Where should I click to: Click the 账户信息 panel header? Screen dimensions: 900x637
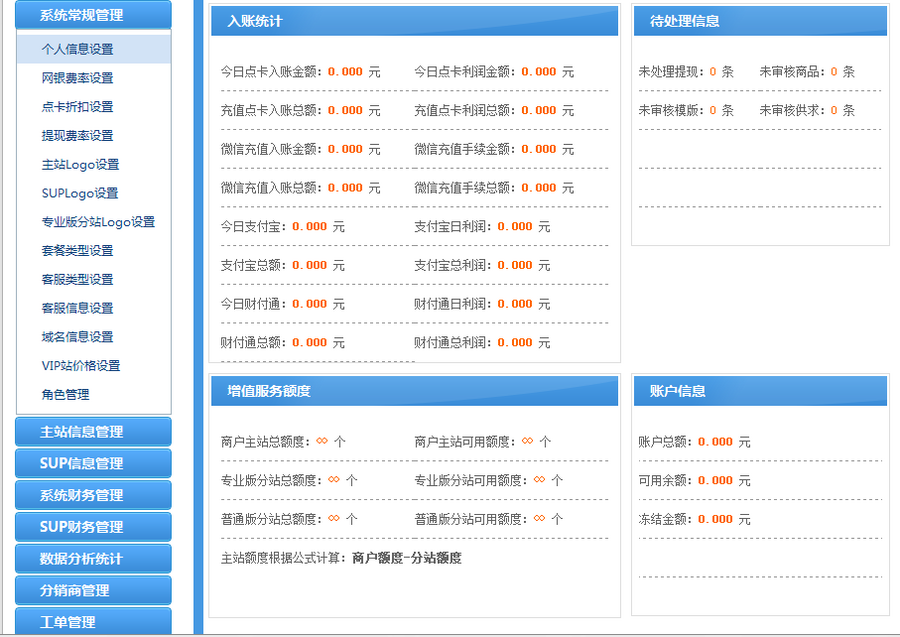[760, 391]
